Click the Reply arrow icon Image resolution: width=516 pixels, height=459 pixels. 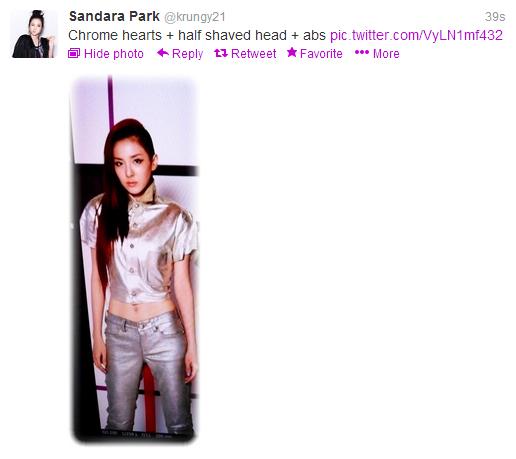pos(163,53)
